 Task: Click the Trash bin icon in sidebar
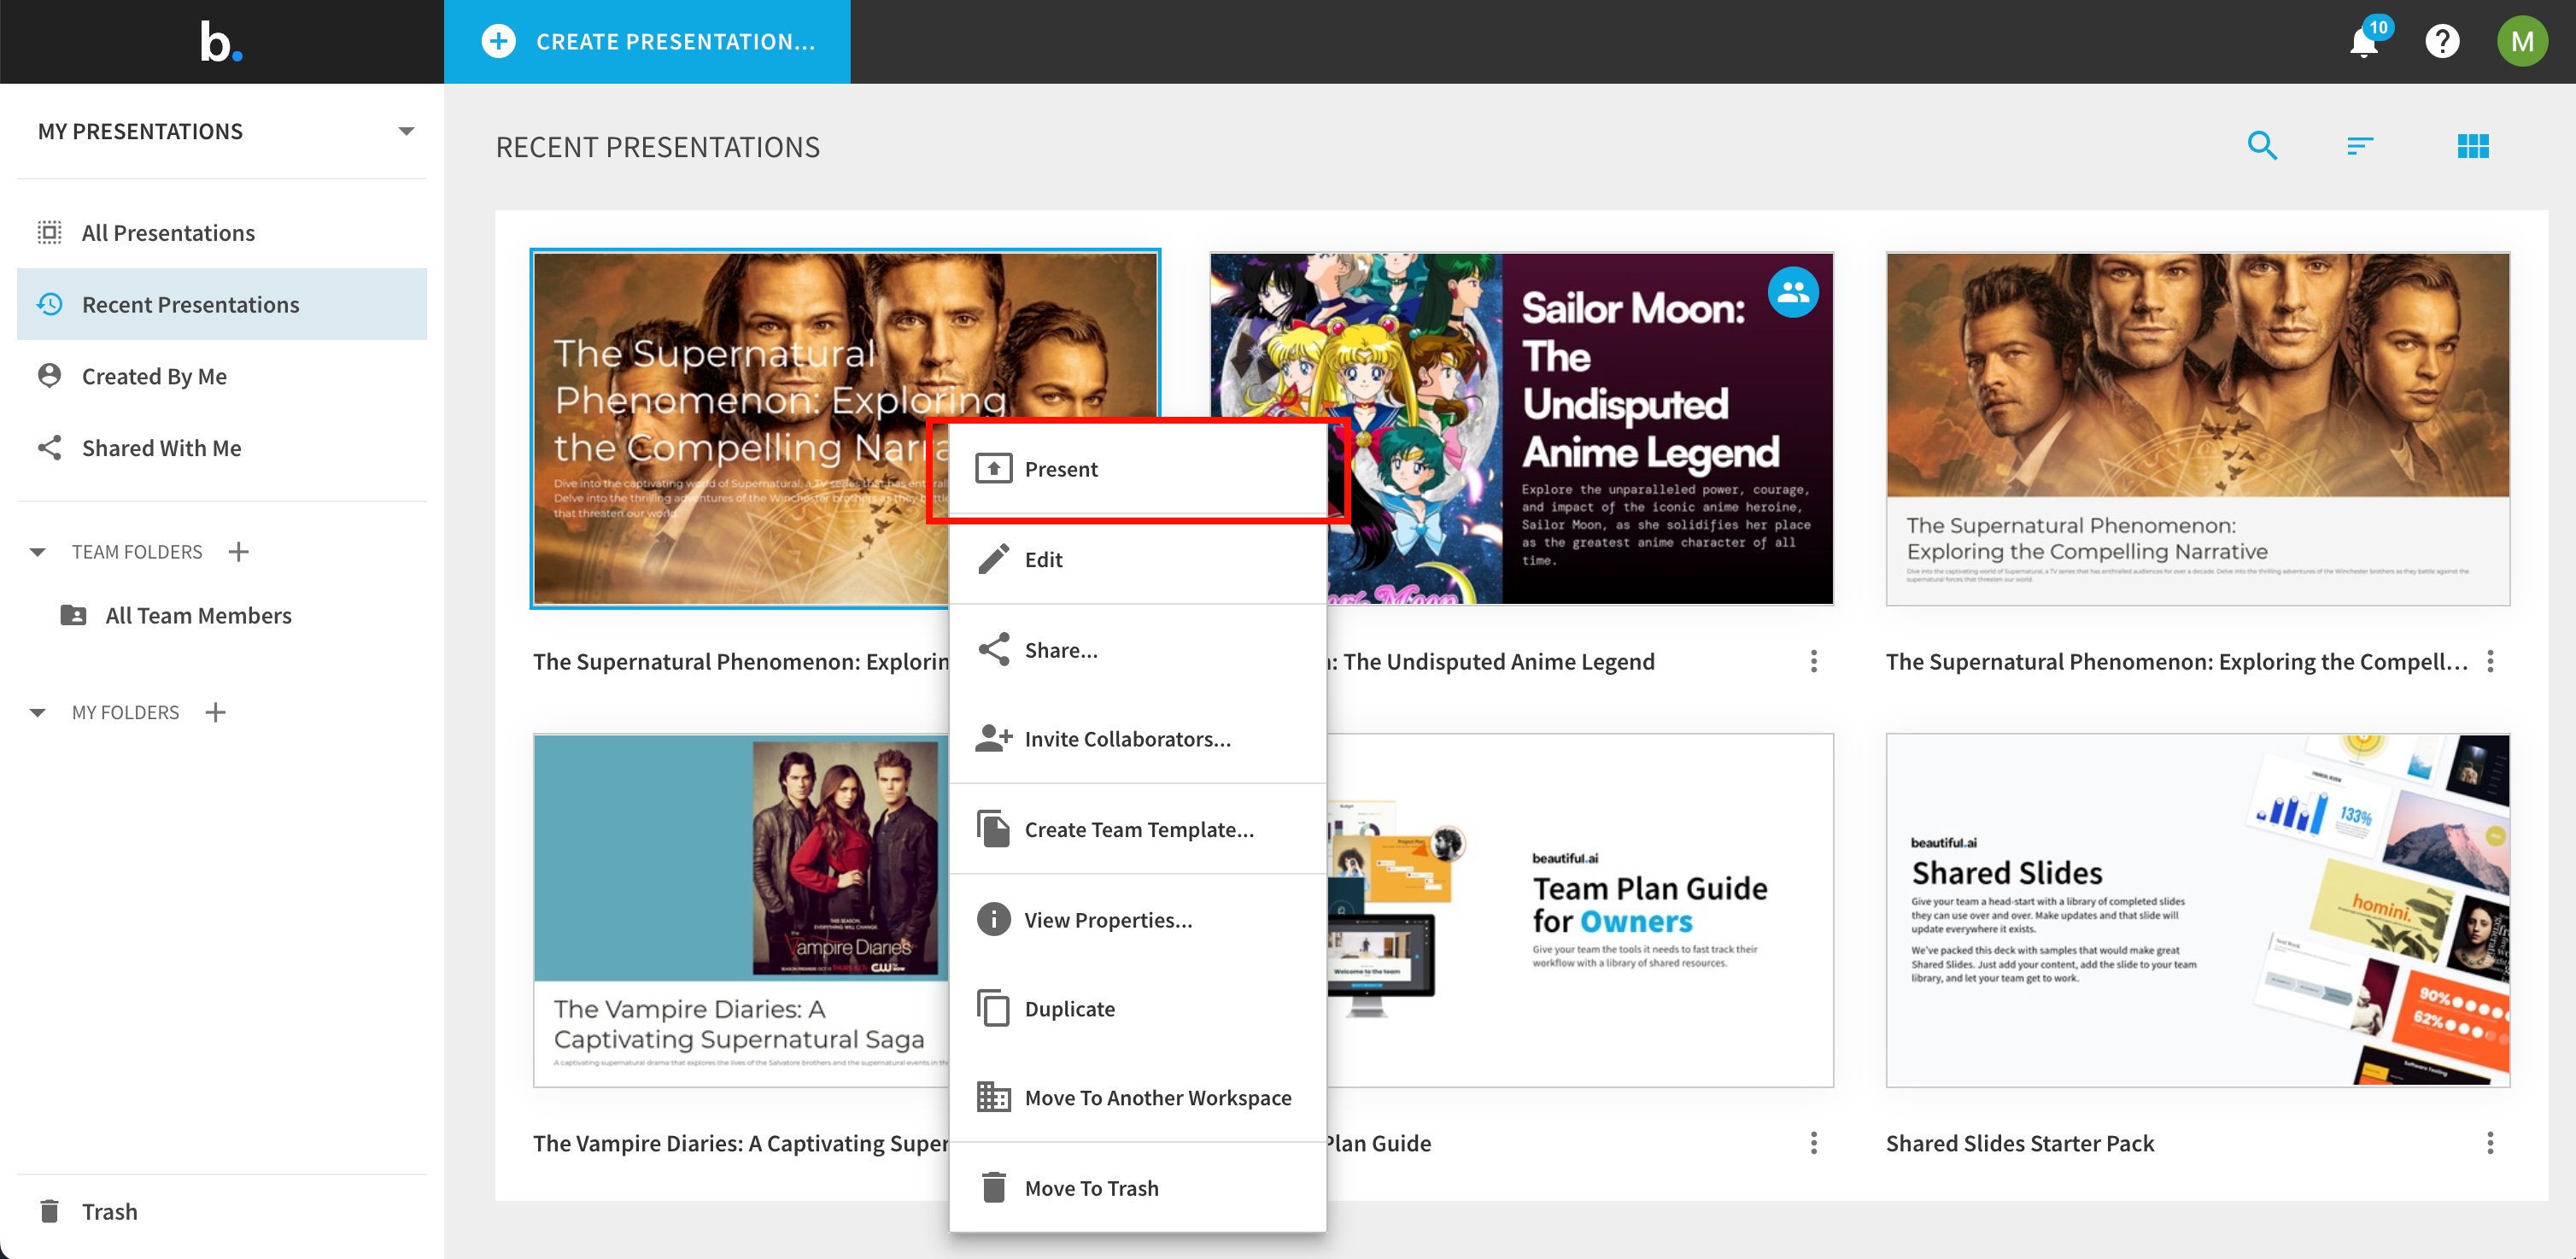coord(49,1211)
